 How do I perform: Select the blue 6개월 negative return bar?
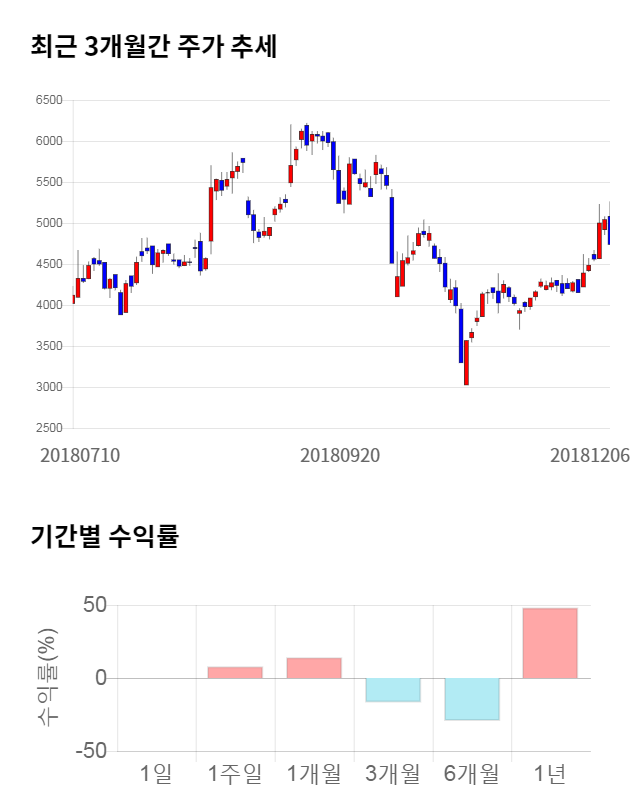471,699
